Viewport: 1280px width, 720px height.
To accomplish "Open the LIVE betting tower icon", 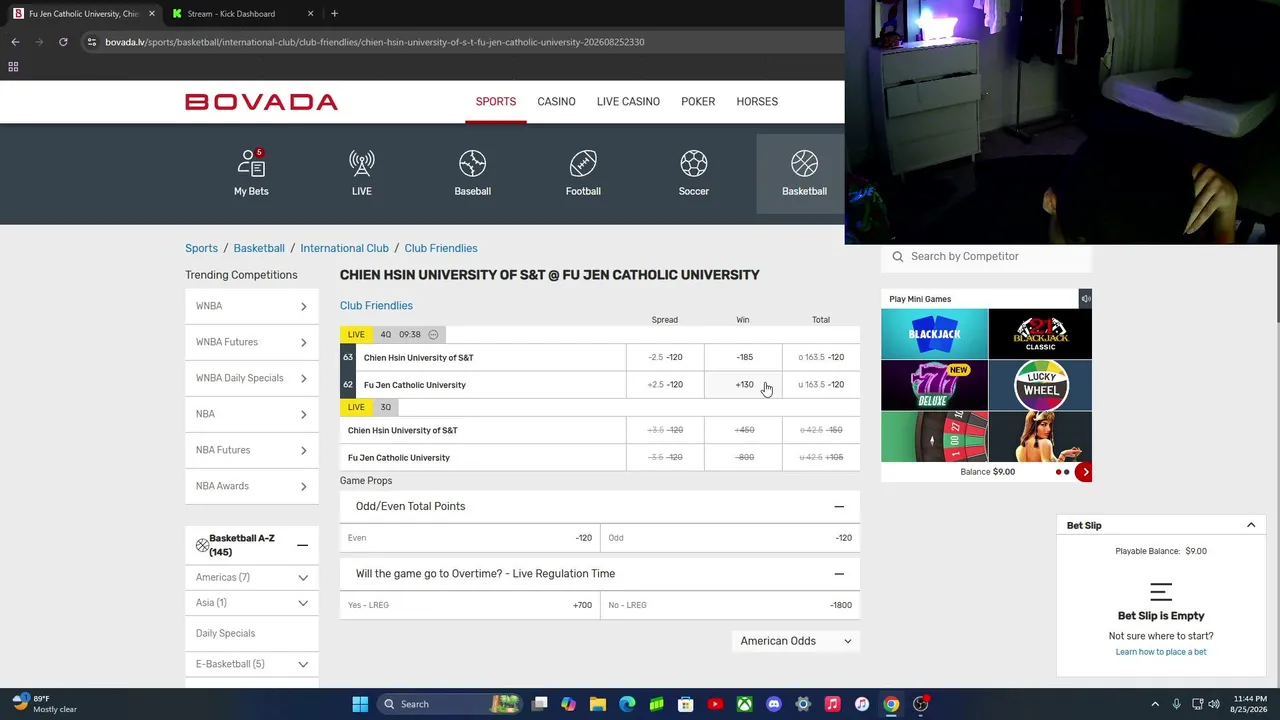I will point(362,164).
